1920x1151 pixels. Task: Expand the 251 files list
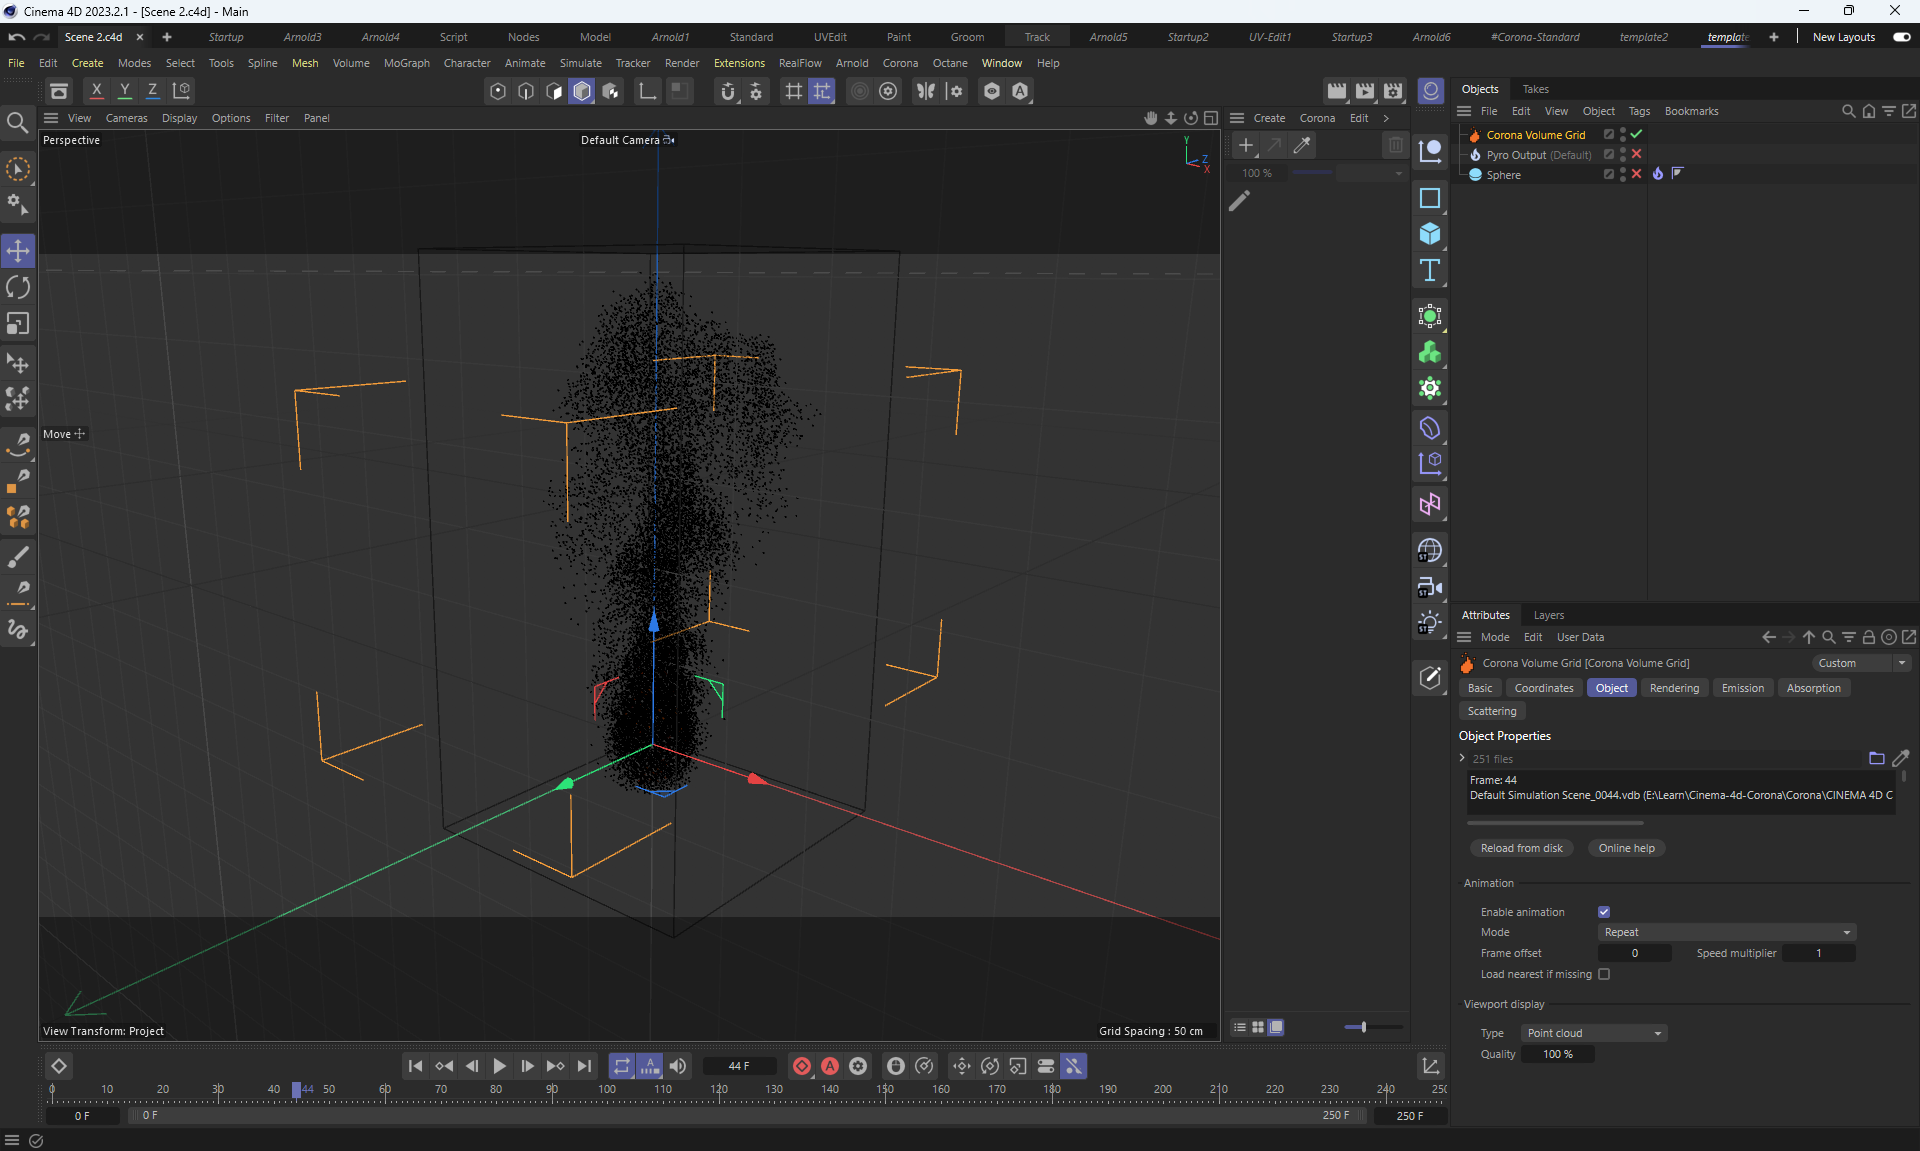[x=1462, y=758]
